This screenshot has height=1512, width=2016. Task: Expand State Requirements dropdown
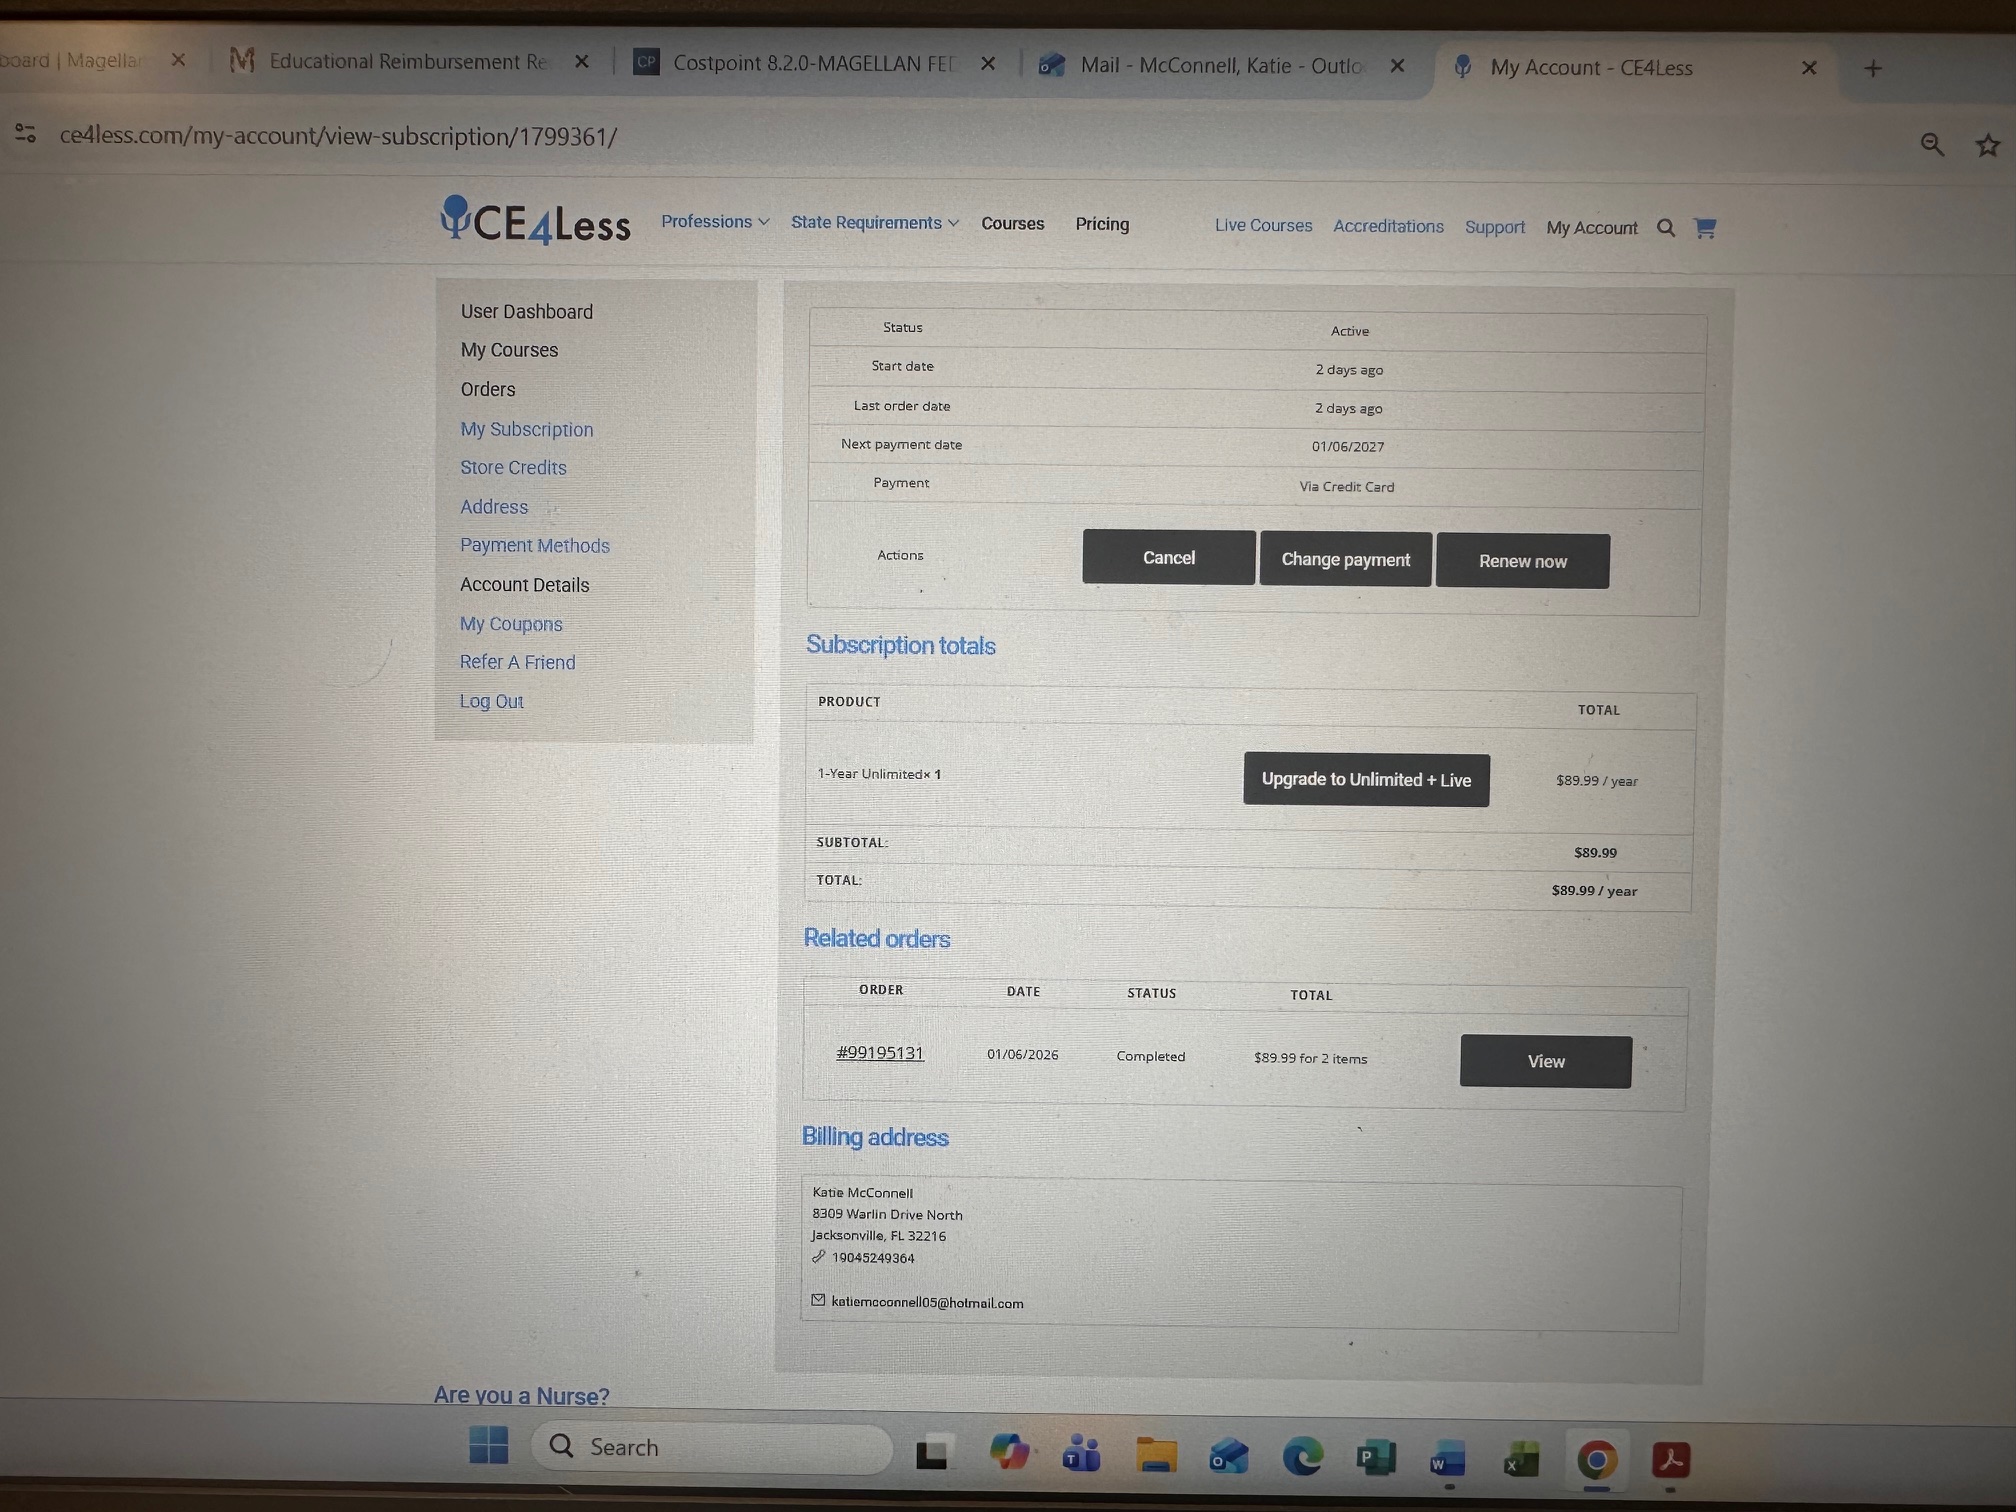coord(874,223)
